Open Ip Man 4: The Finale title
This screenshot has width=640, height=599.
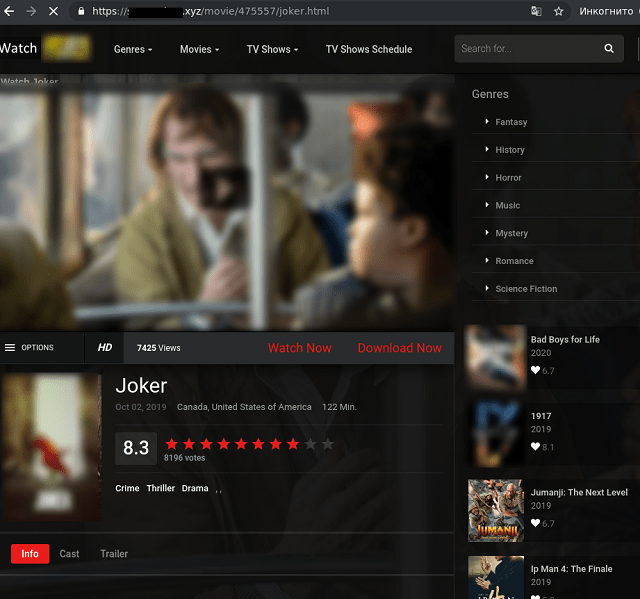[x=571, y=568]
